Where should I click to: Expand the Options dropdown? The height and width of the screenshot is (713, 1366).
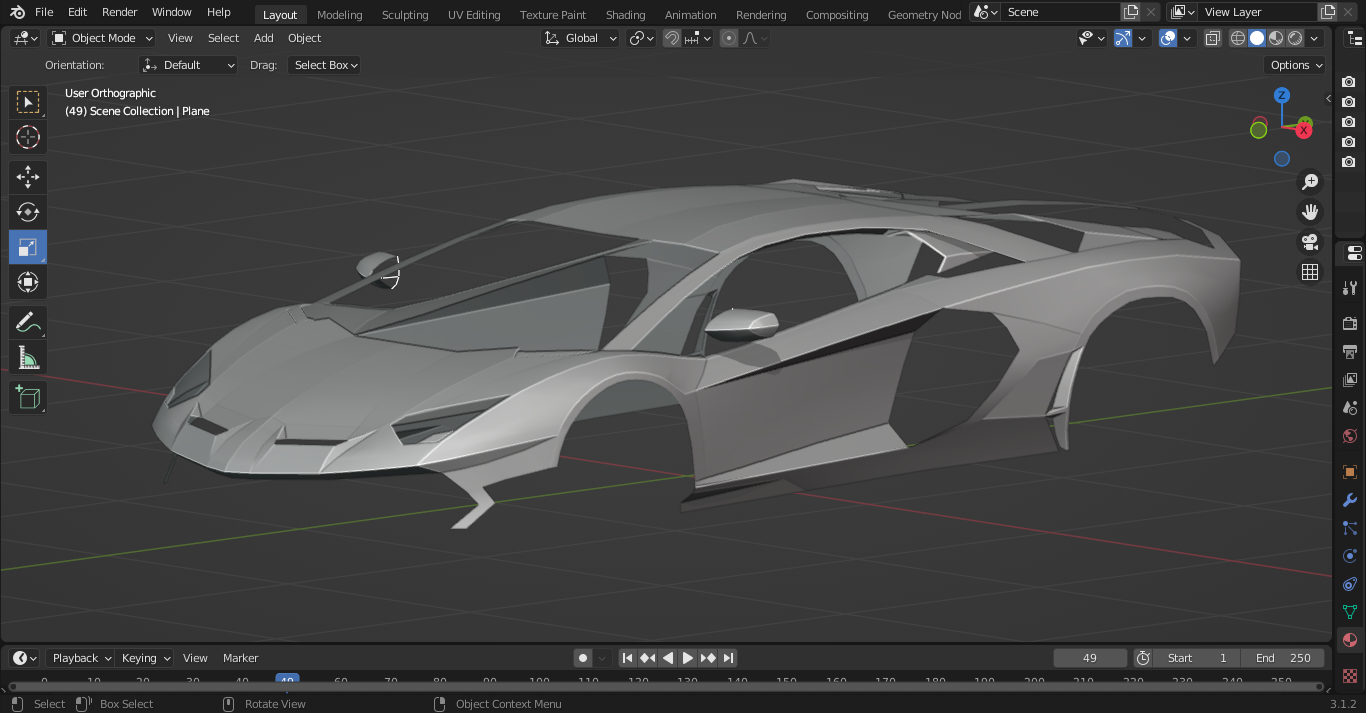[x=1296, y=65]
